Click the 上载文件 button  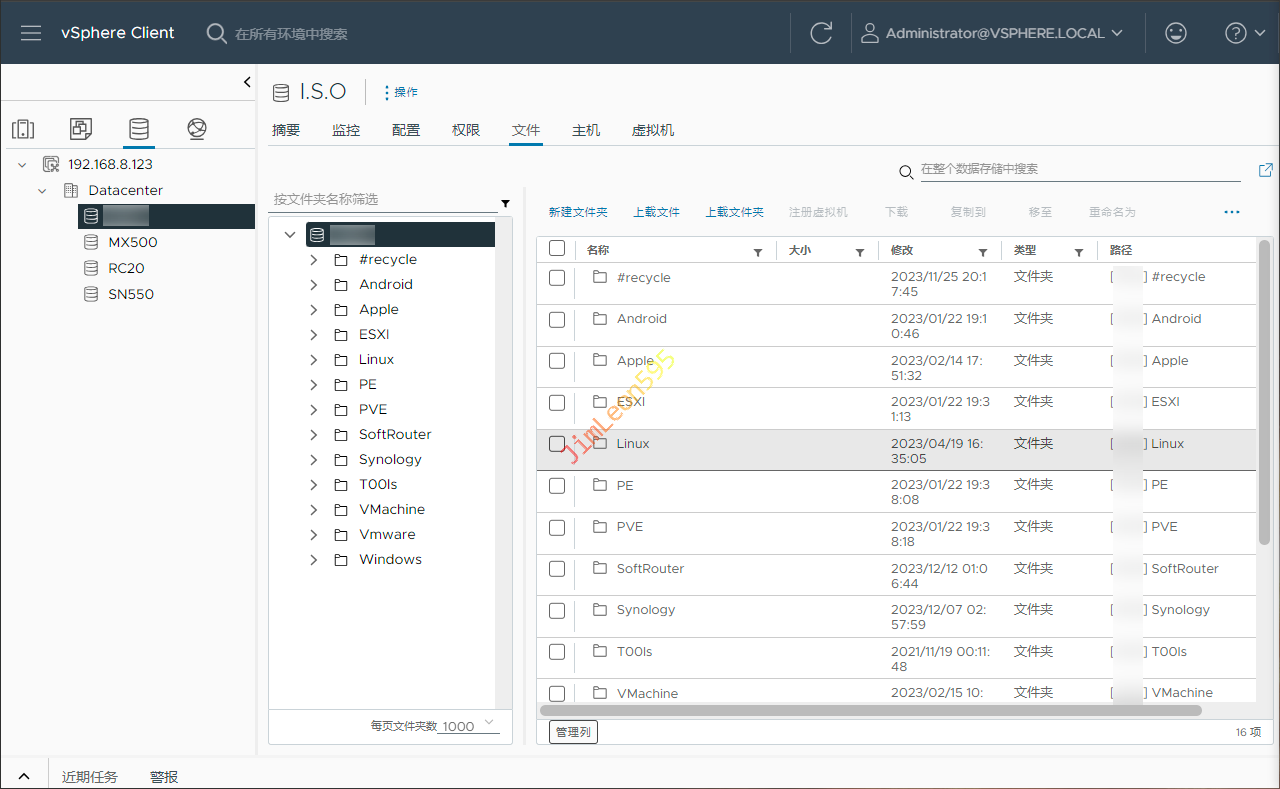(656, 212)
